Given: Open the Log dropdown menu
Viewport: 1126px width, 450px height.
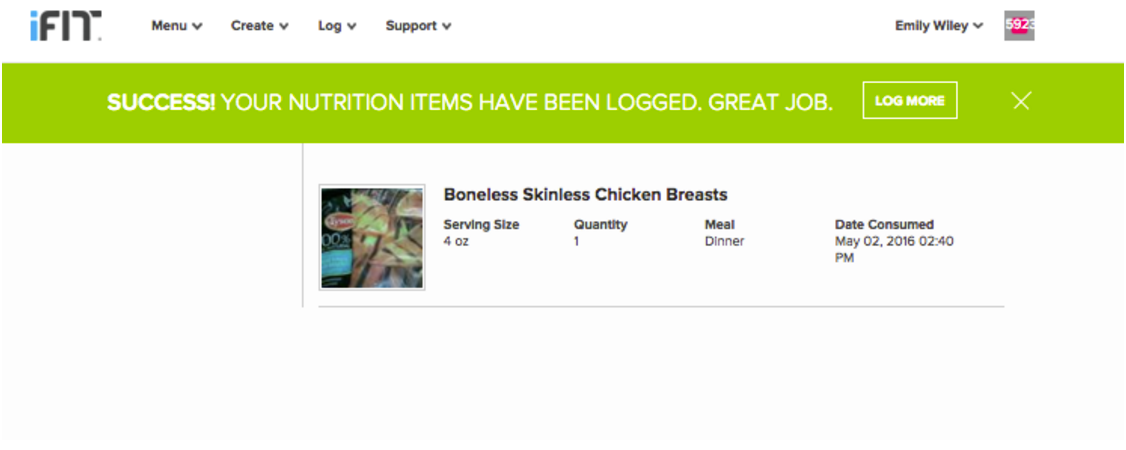Looking at the screenshot, I should (337, 26).
